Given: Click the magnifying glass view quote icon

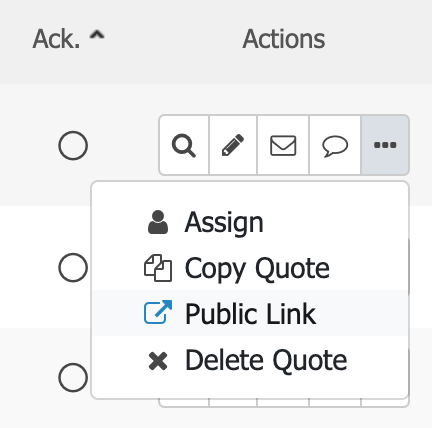Looking at the screenshot, I should 184,145.
